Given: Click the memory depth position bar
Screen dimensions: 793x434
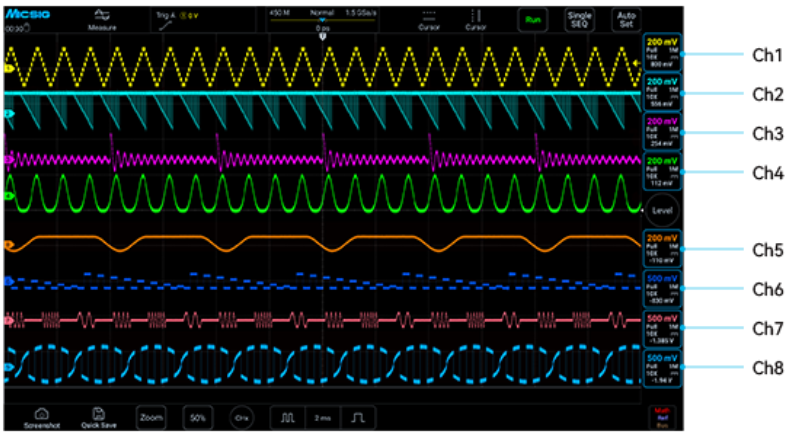Looking at the screenshot, I should click(x=323, y=20).
